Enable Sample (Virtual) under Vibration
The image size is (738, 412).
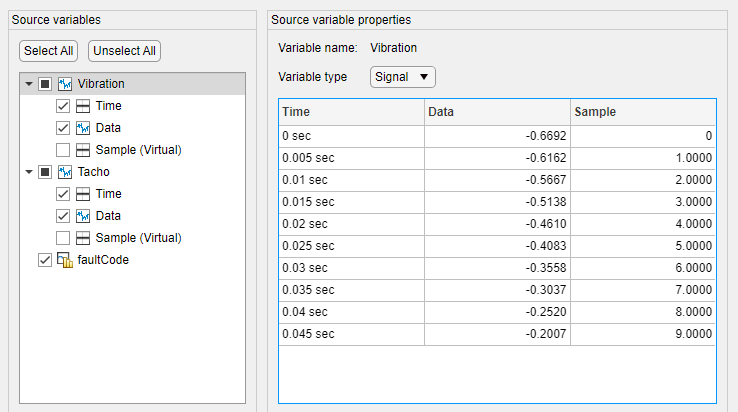click(x=63, y=150)
